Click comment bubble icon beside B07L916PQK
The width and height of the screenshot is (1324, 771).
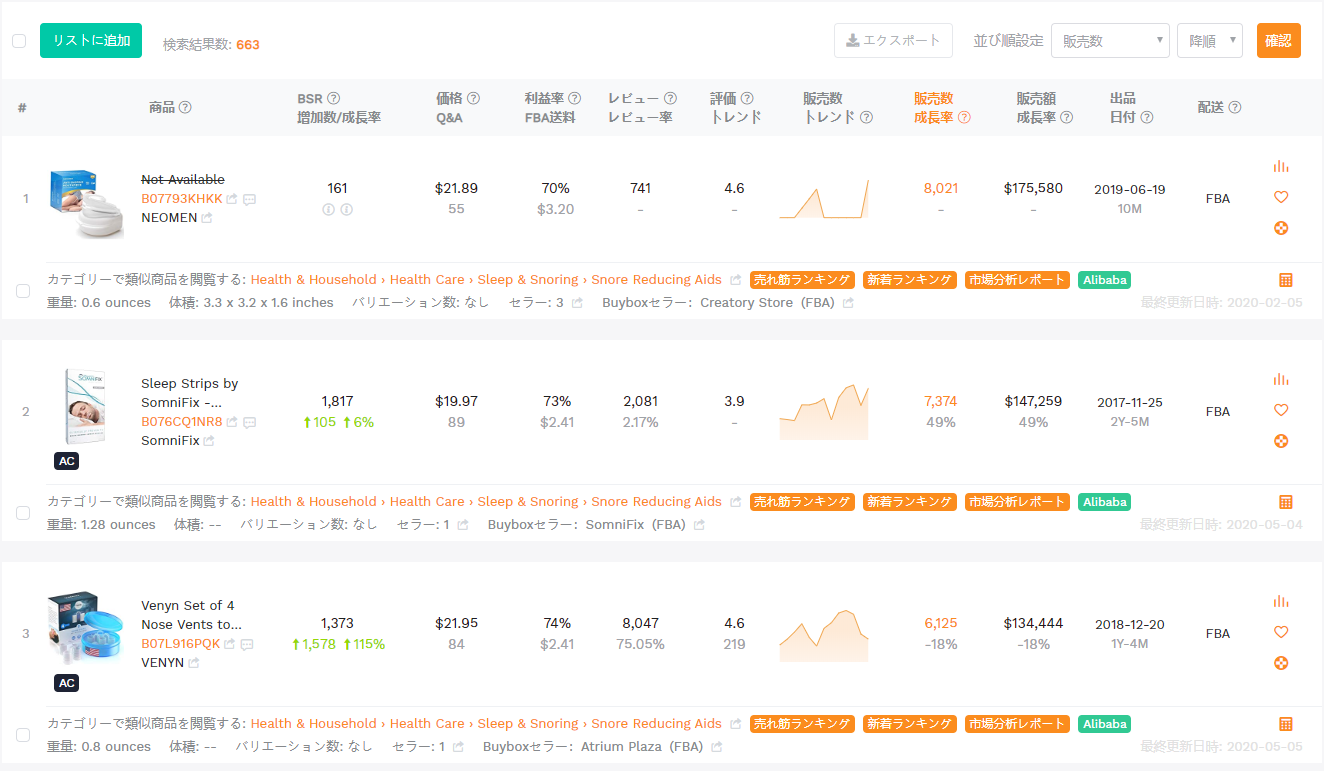coord(247,644)
